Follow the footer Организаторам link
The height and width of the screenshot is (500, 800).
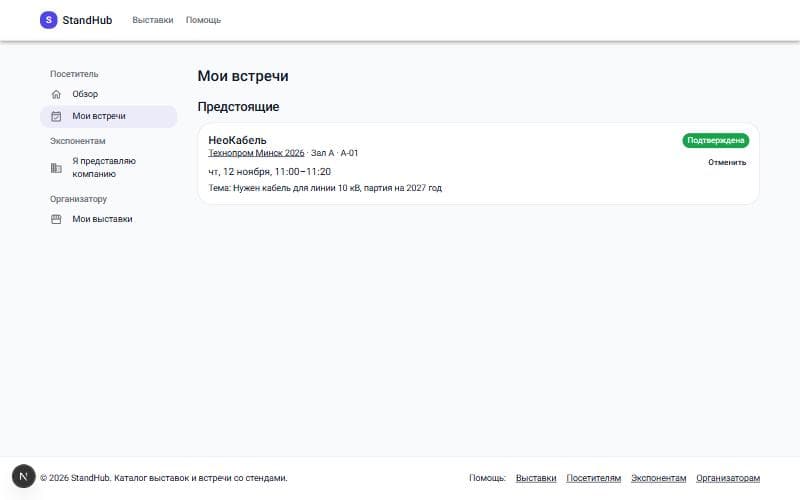click(728, 478)
